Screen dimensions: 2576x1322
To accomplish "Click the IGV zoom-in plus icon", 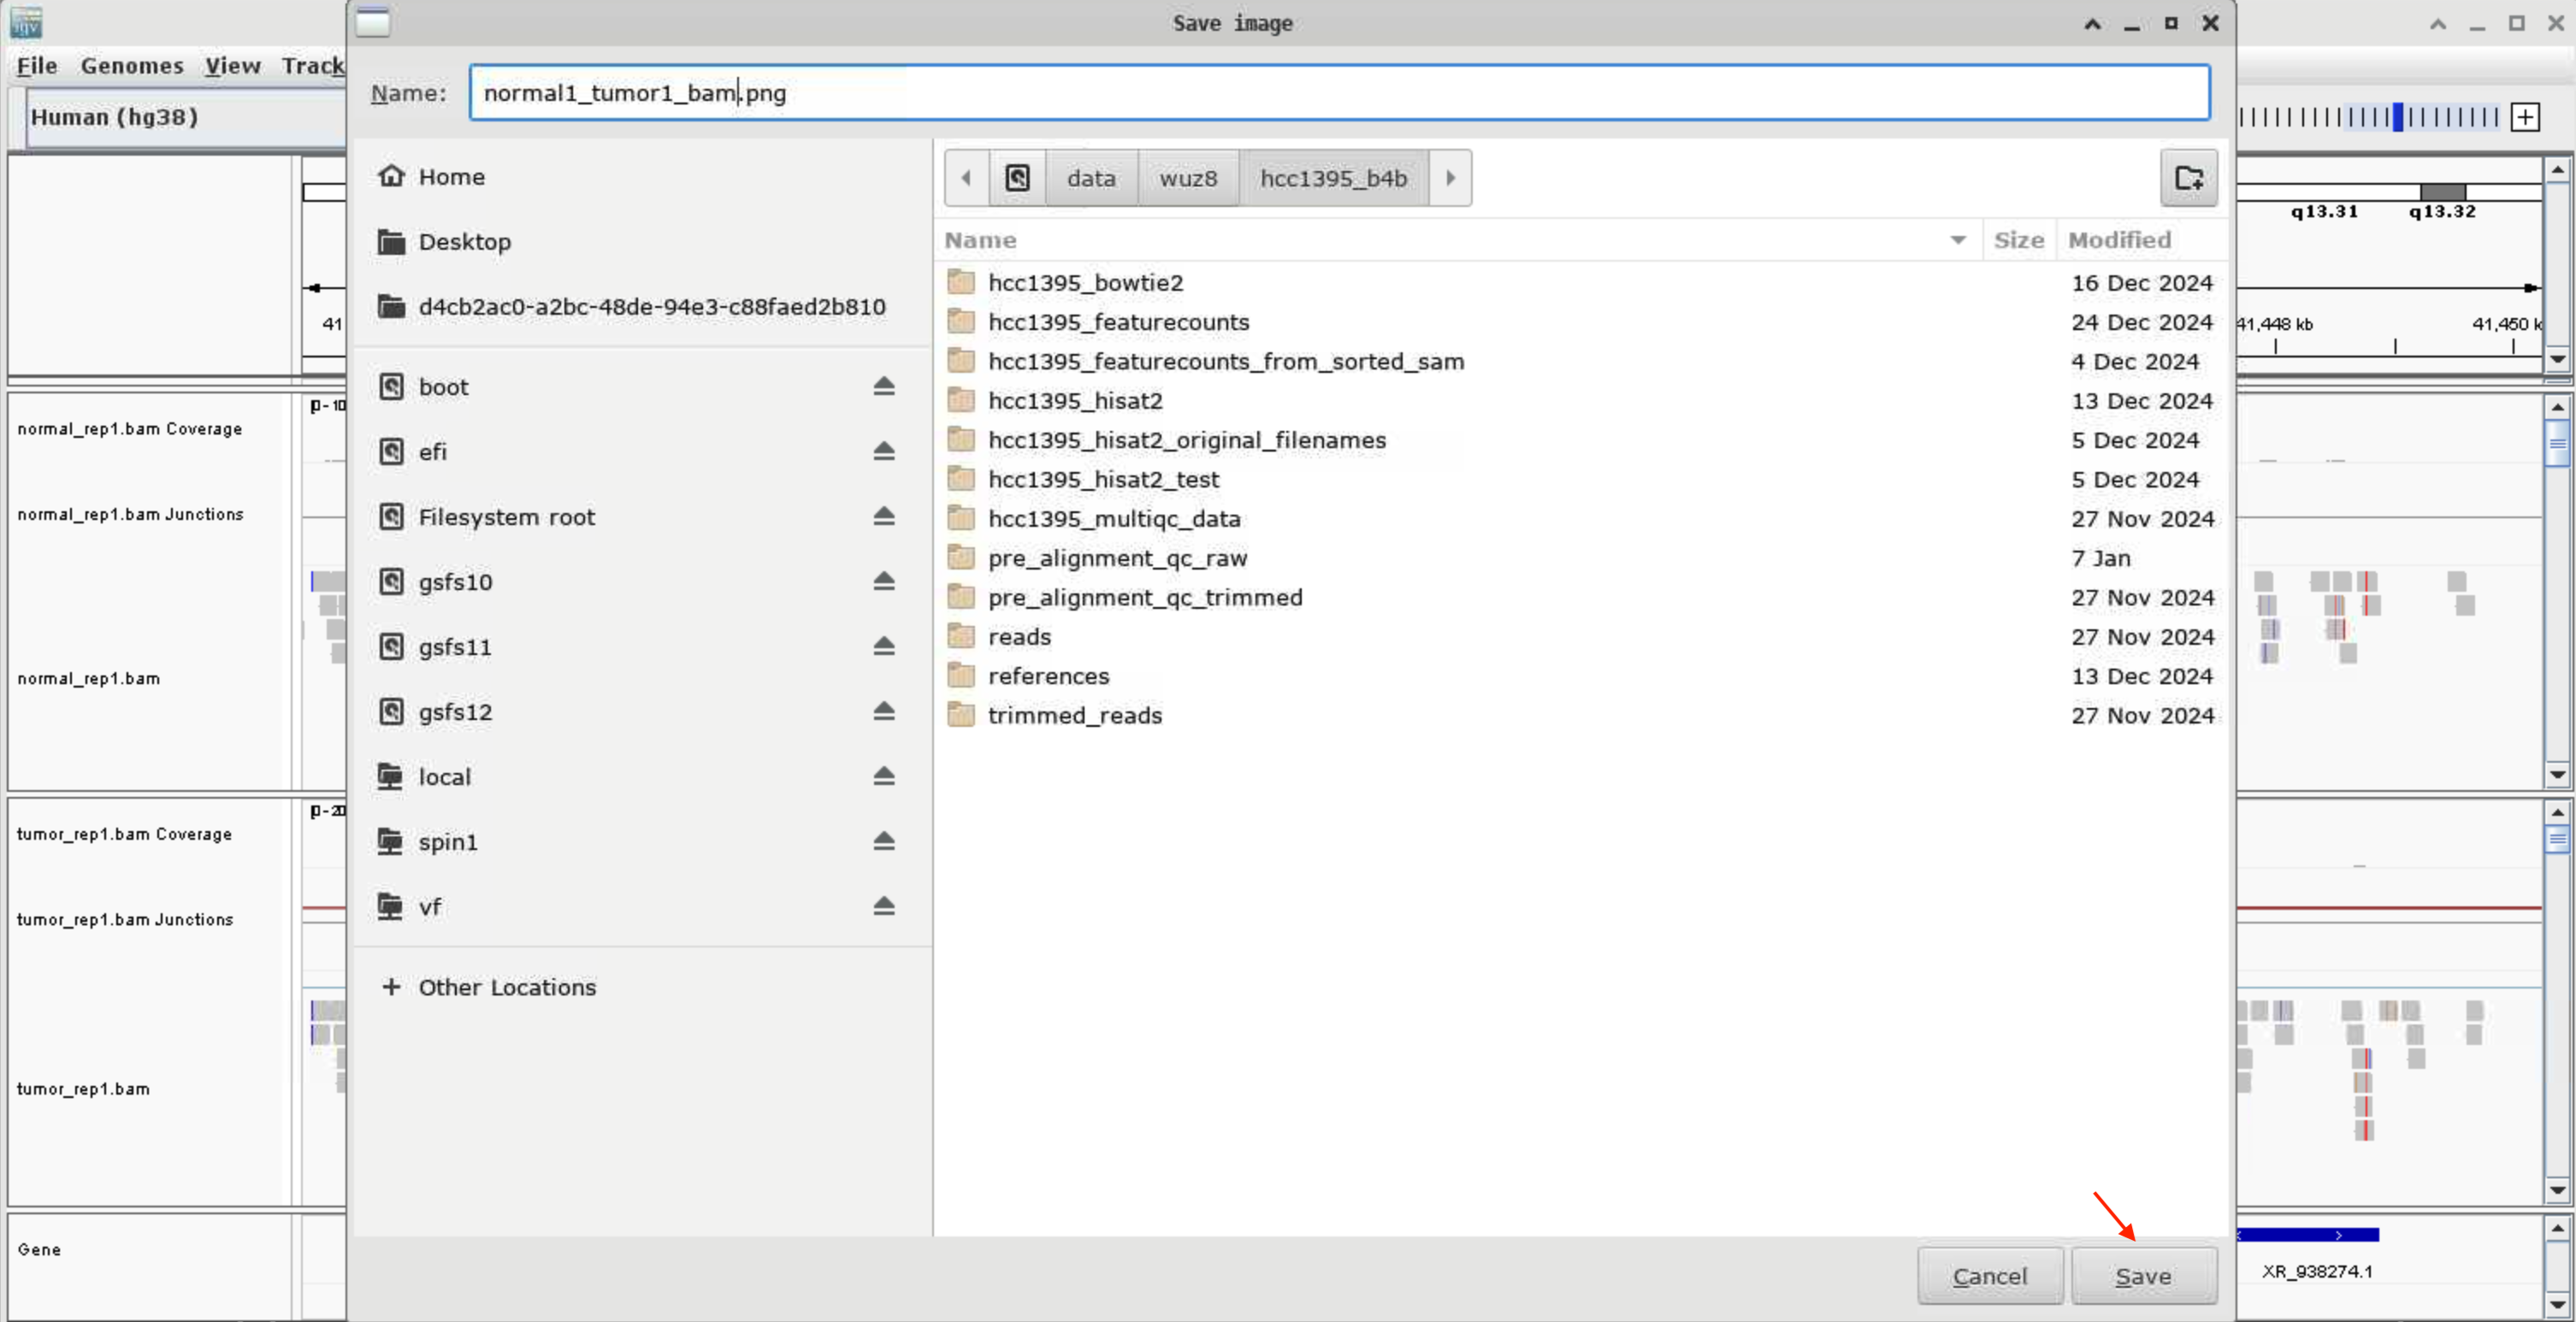I will click(x=2525, y=118).
